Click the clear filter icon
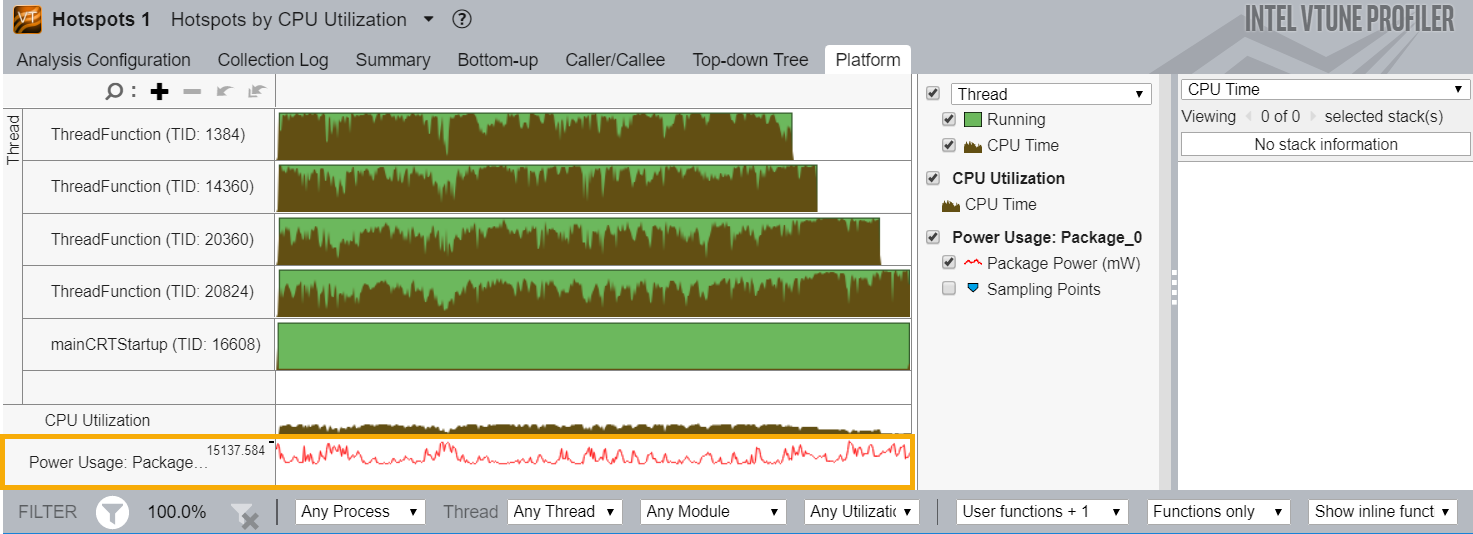Screen dimensions: 1473x534 click(244, 515)
